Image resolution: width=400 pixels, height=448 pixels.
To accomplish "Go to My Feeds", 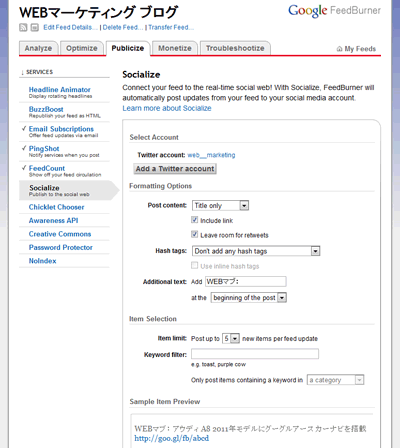I will click(360, 49).
